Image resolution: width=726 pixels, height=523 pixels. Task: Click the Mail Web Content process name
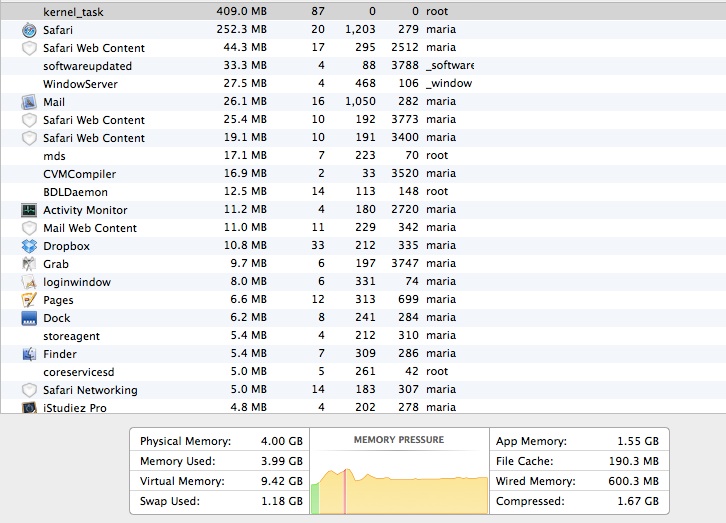tap(90, 228)
